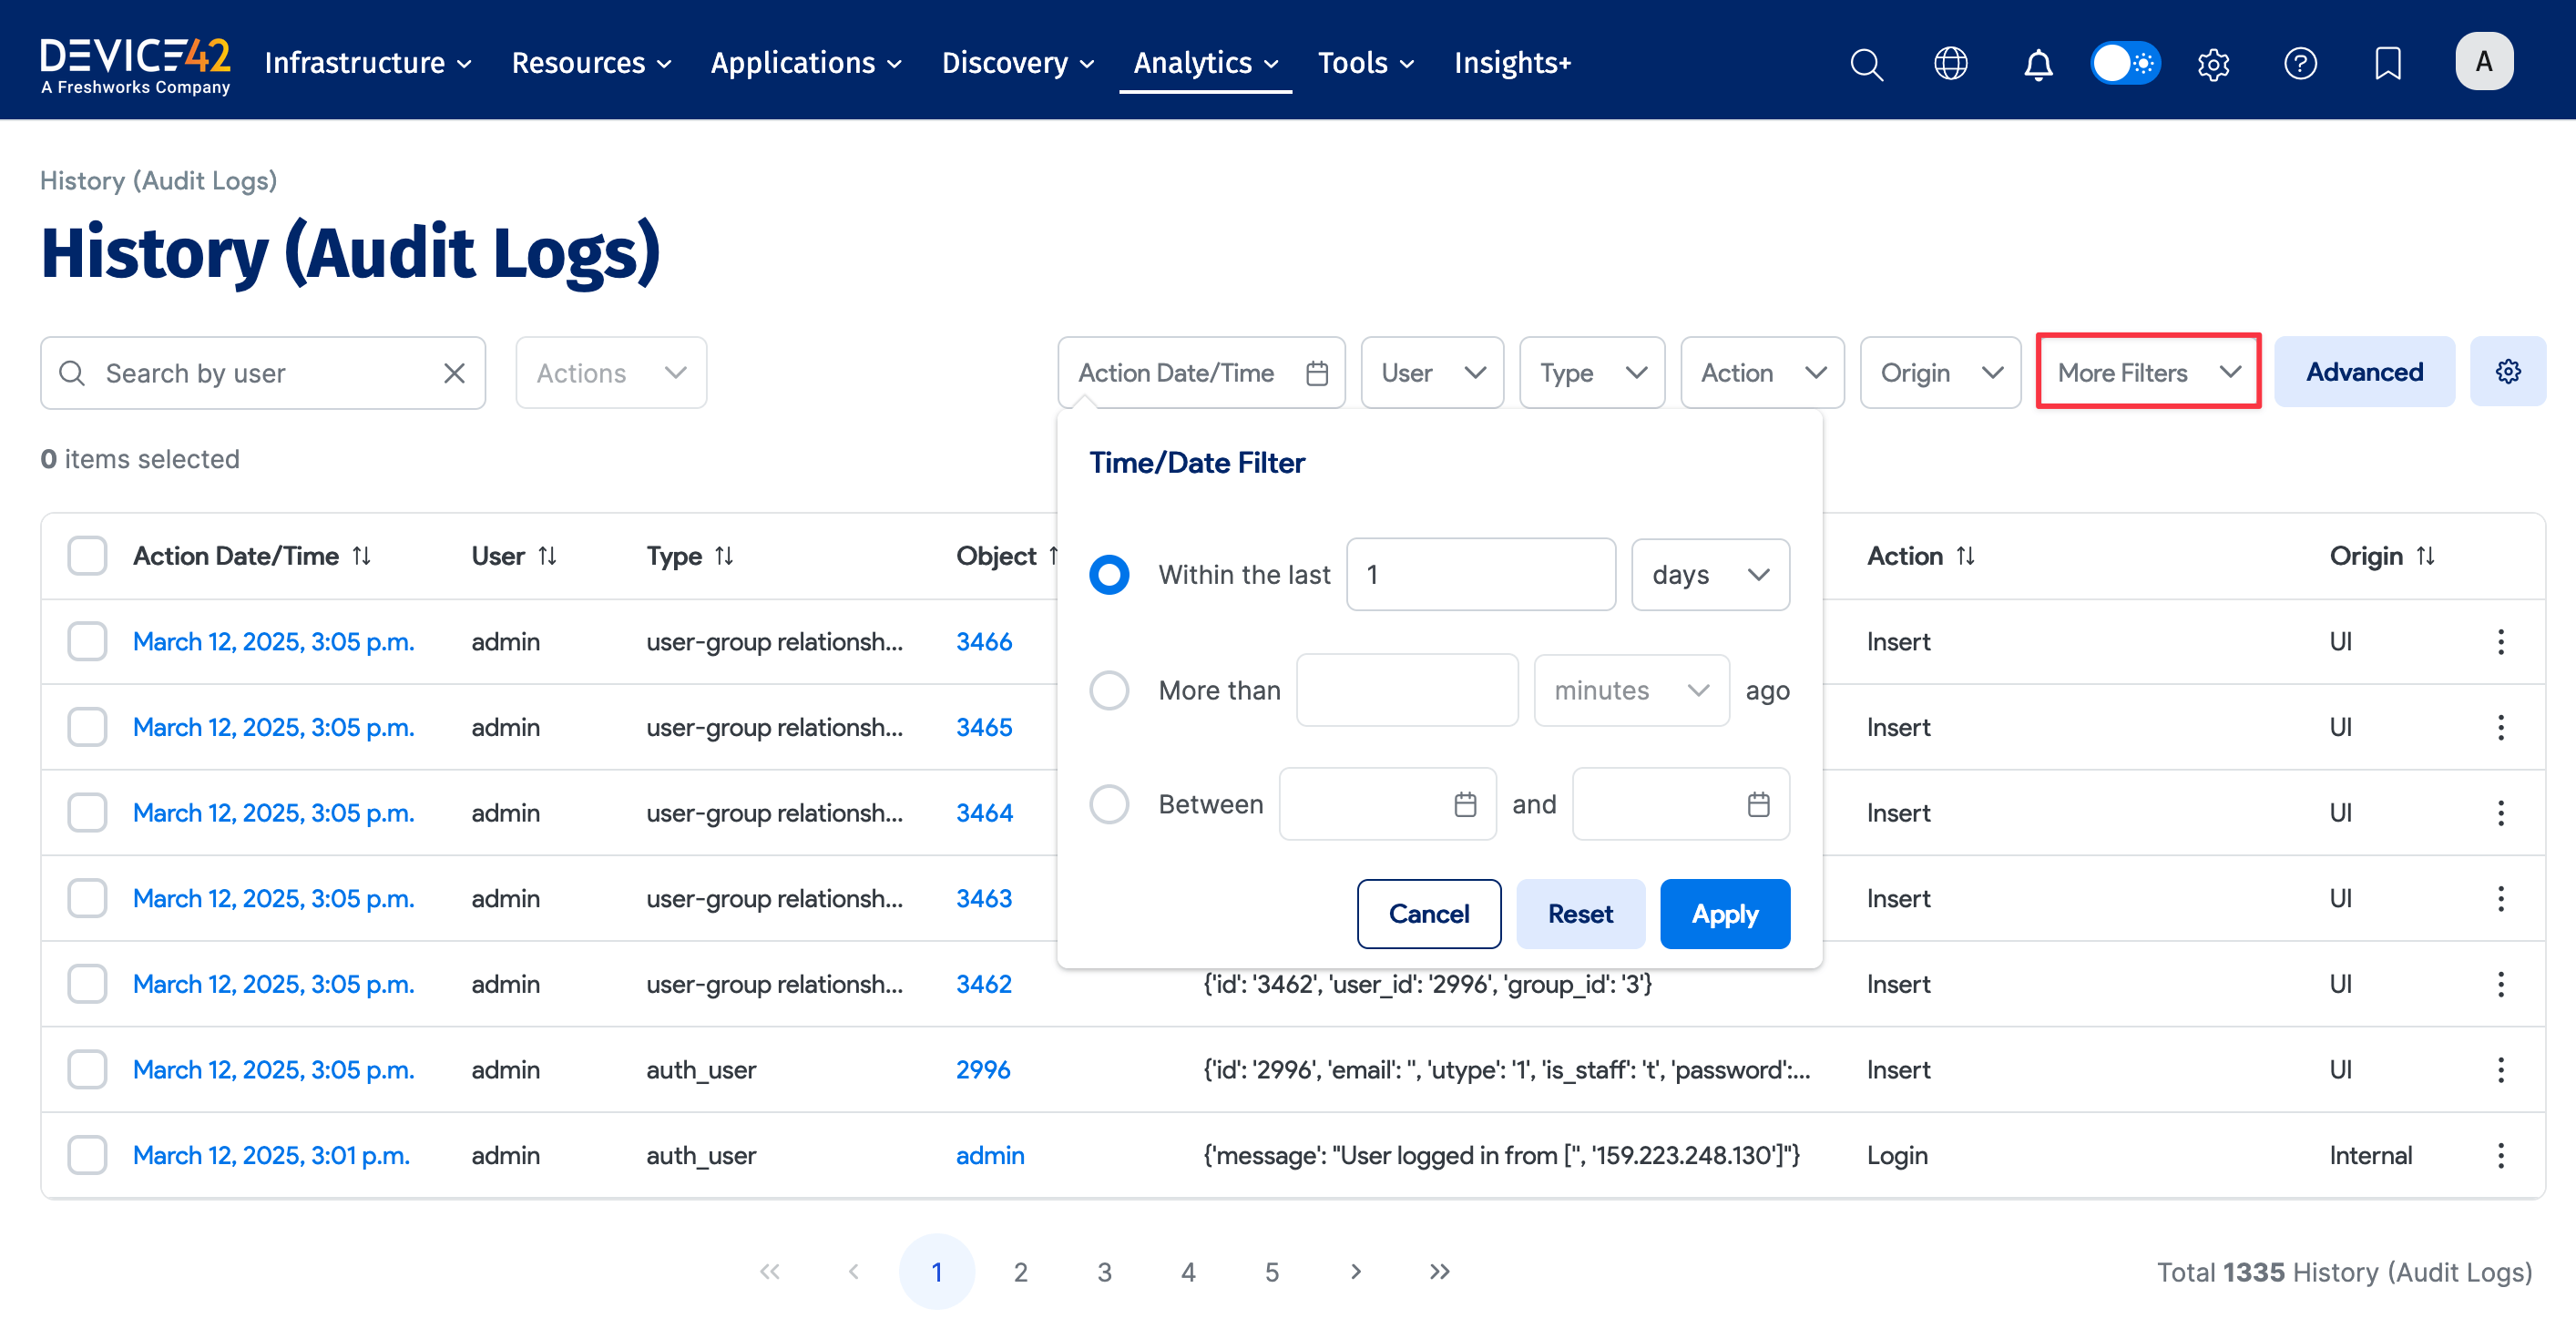Check the select-all checkbox in table header

[87, 555]
